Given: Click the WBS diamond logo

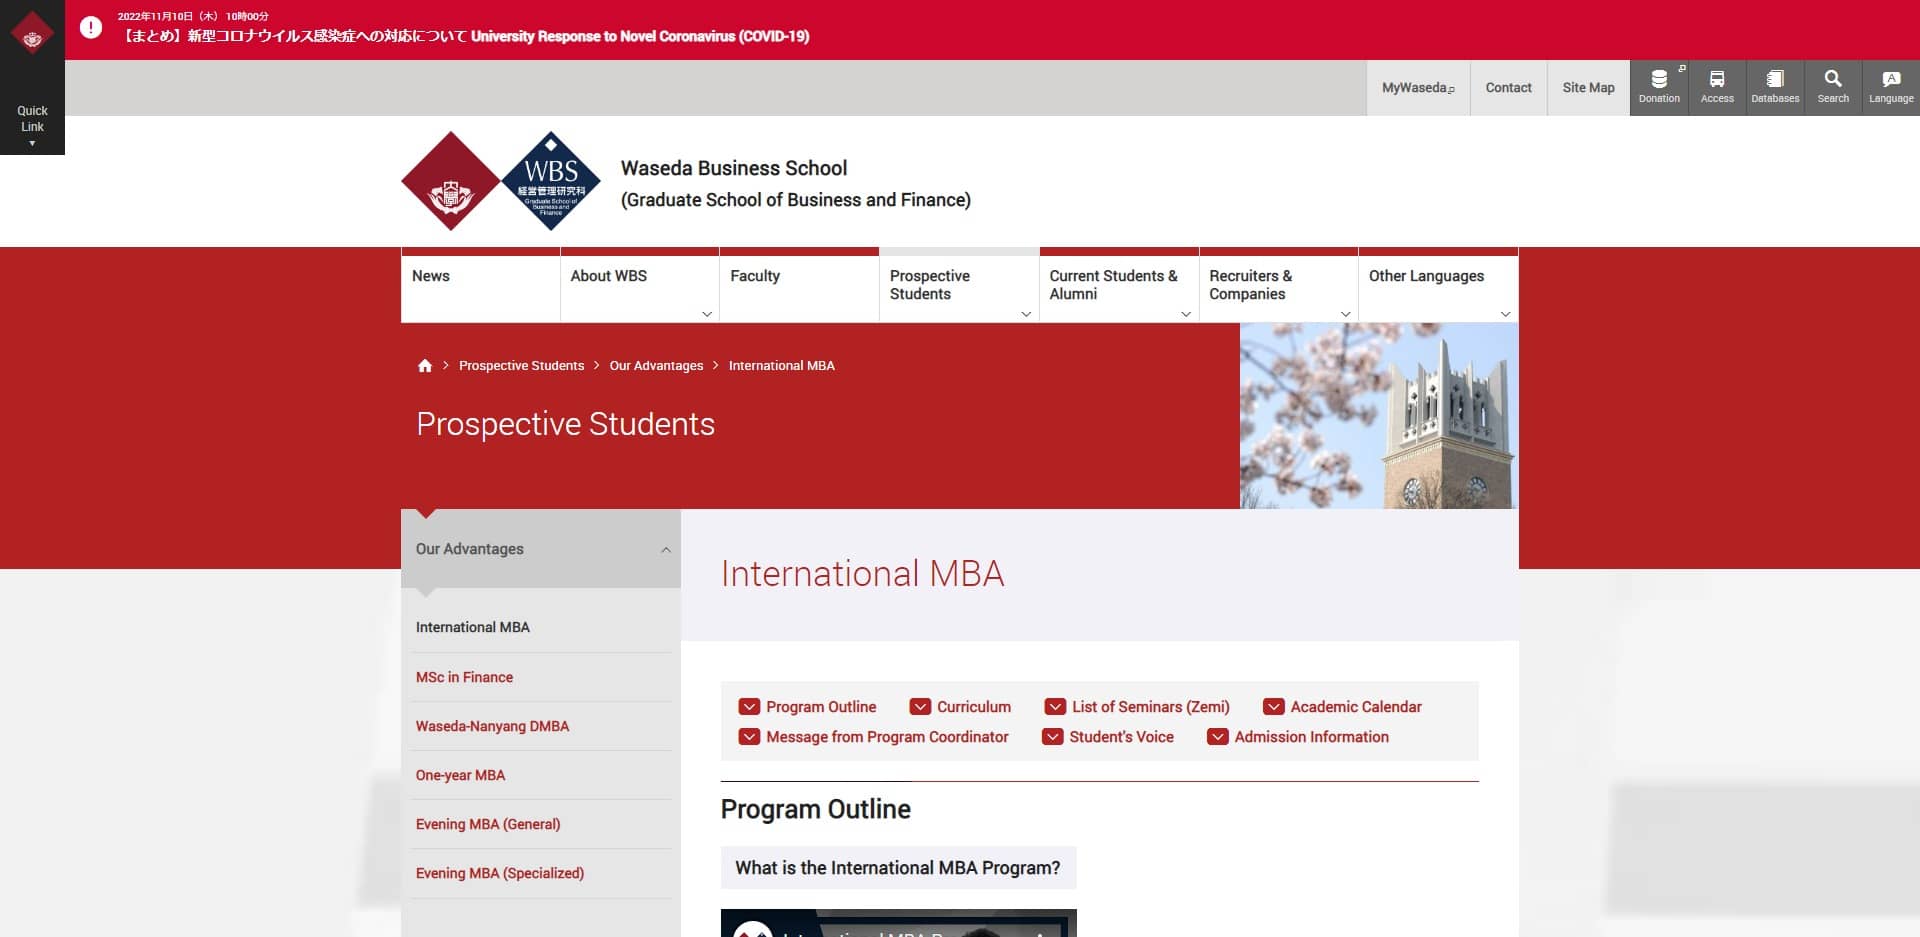Looking at the screenshot, I should point(548,181).
